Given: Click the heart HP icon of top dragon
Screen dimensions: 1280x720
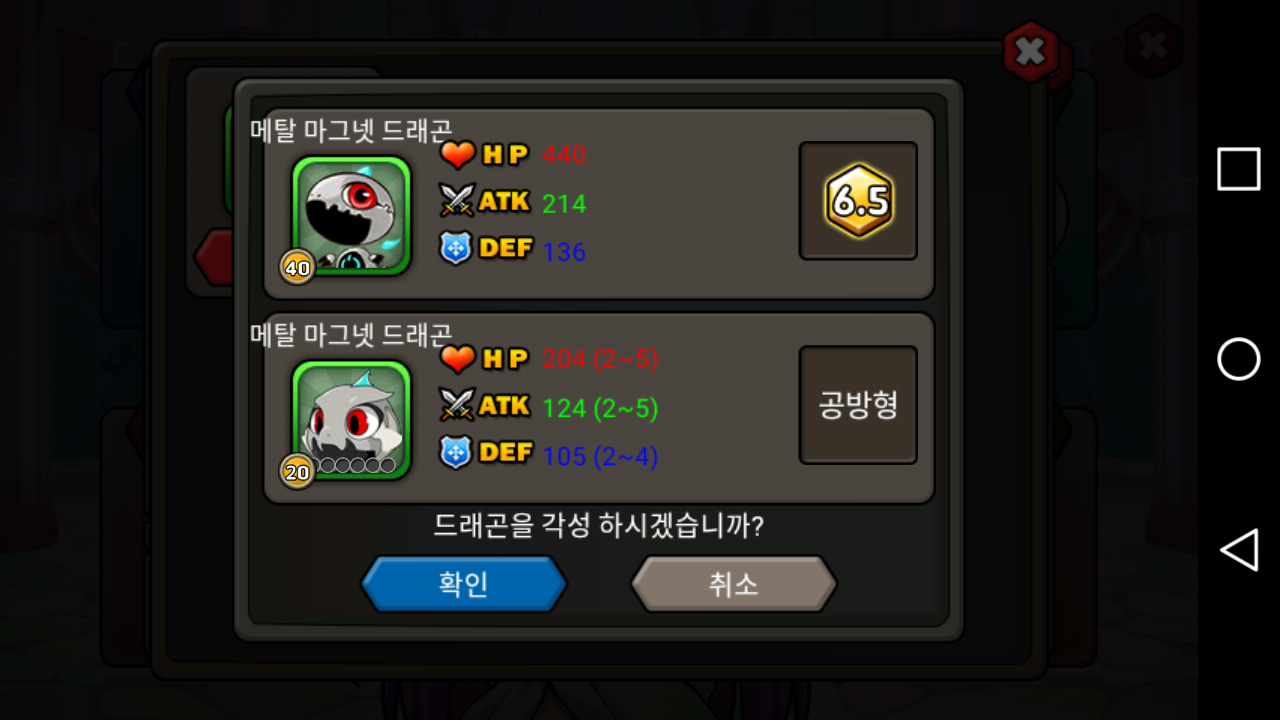Looking at the screenshot, I should (458, 155).
